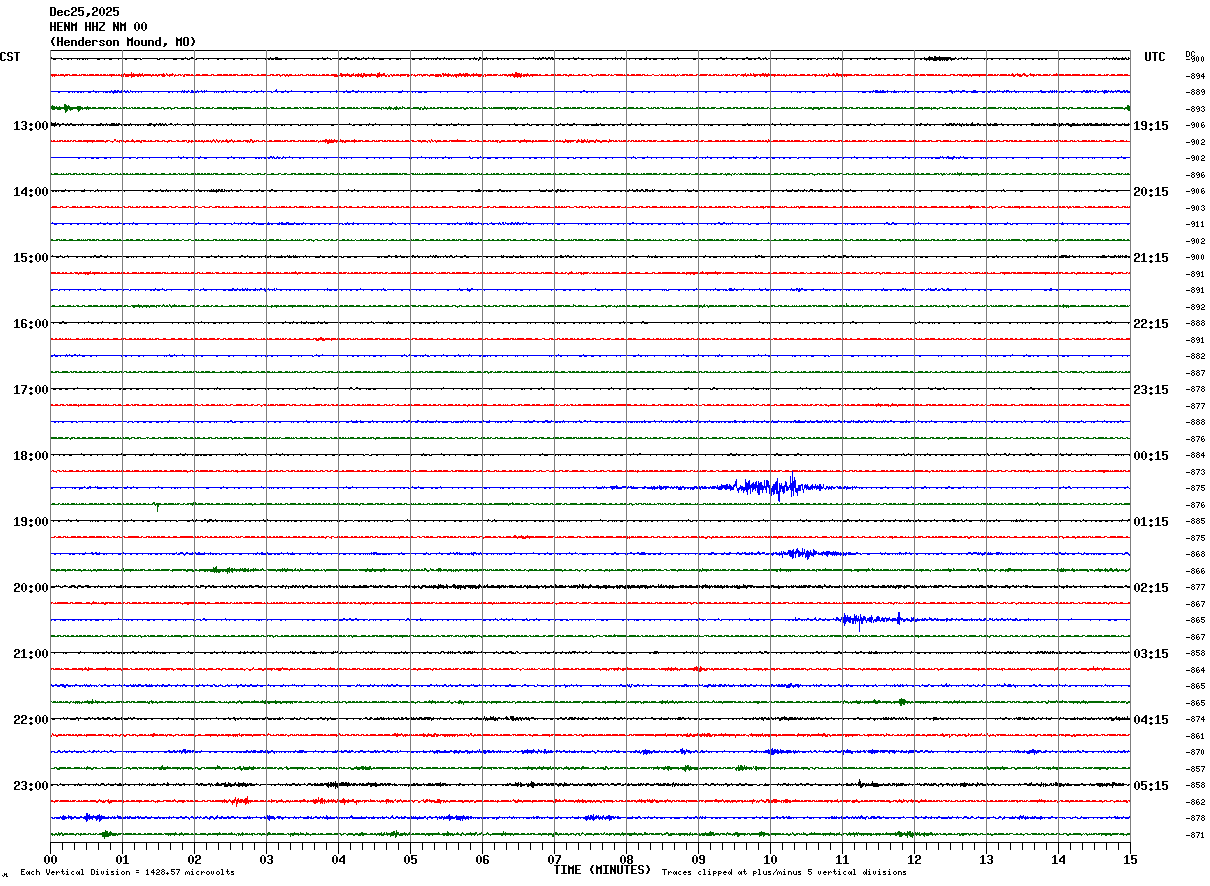The width and height of the screenshot is (1210, 886).
Task: Click the DC offset value -870
Action: coord(1195,752)
